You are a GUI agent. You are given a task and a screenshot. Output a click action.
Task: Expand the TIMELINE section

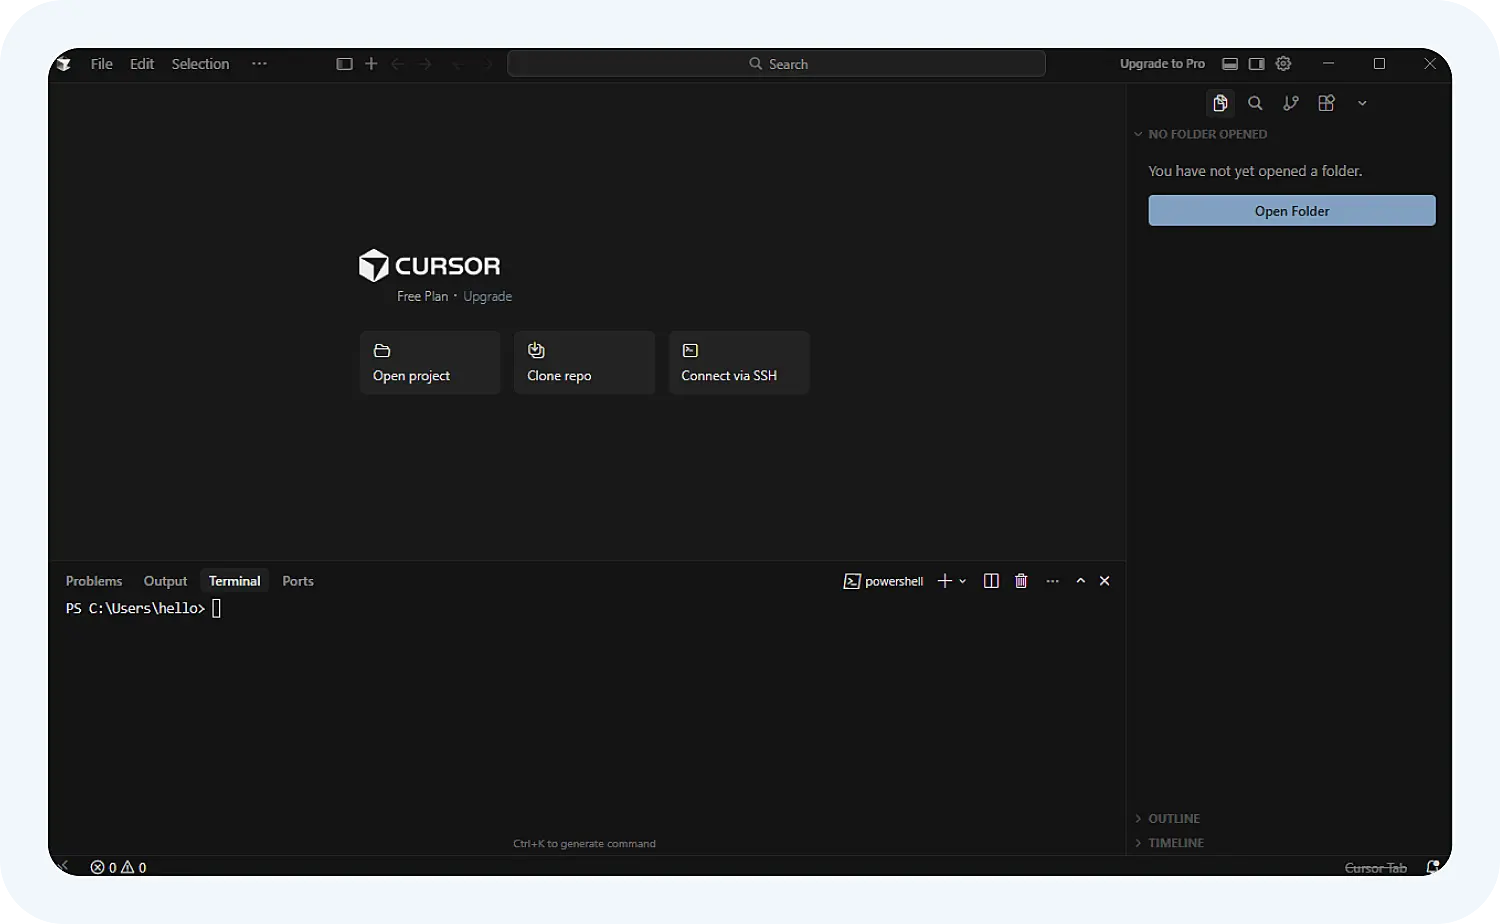click(1175, 843)
